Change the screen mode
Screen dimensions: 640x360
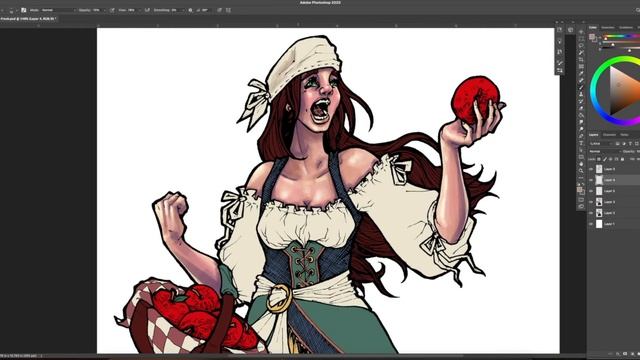coord(581,207)
